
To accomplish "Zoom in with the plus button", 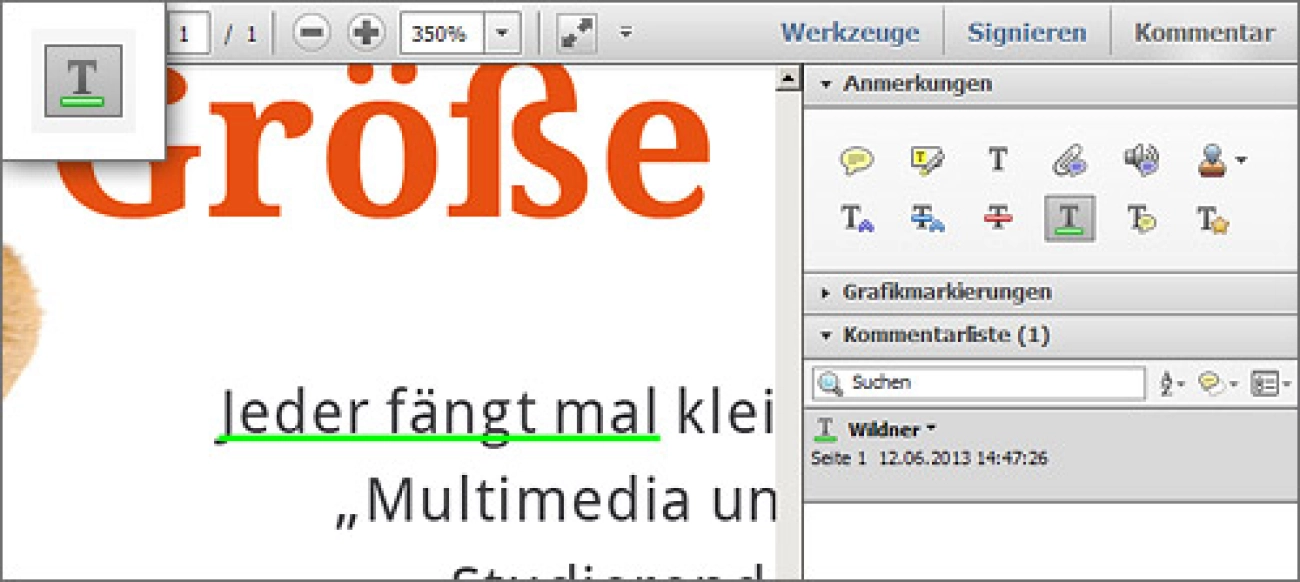I will [366, 31].
